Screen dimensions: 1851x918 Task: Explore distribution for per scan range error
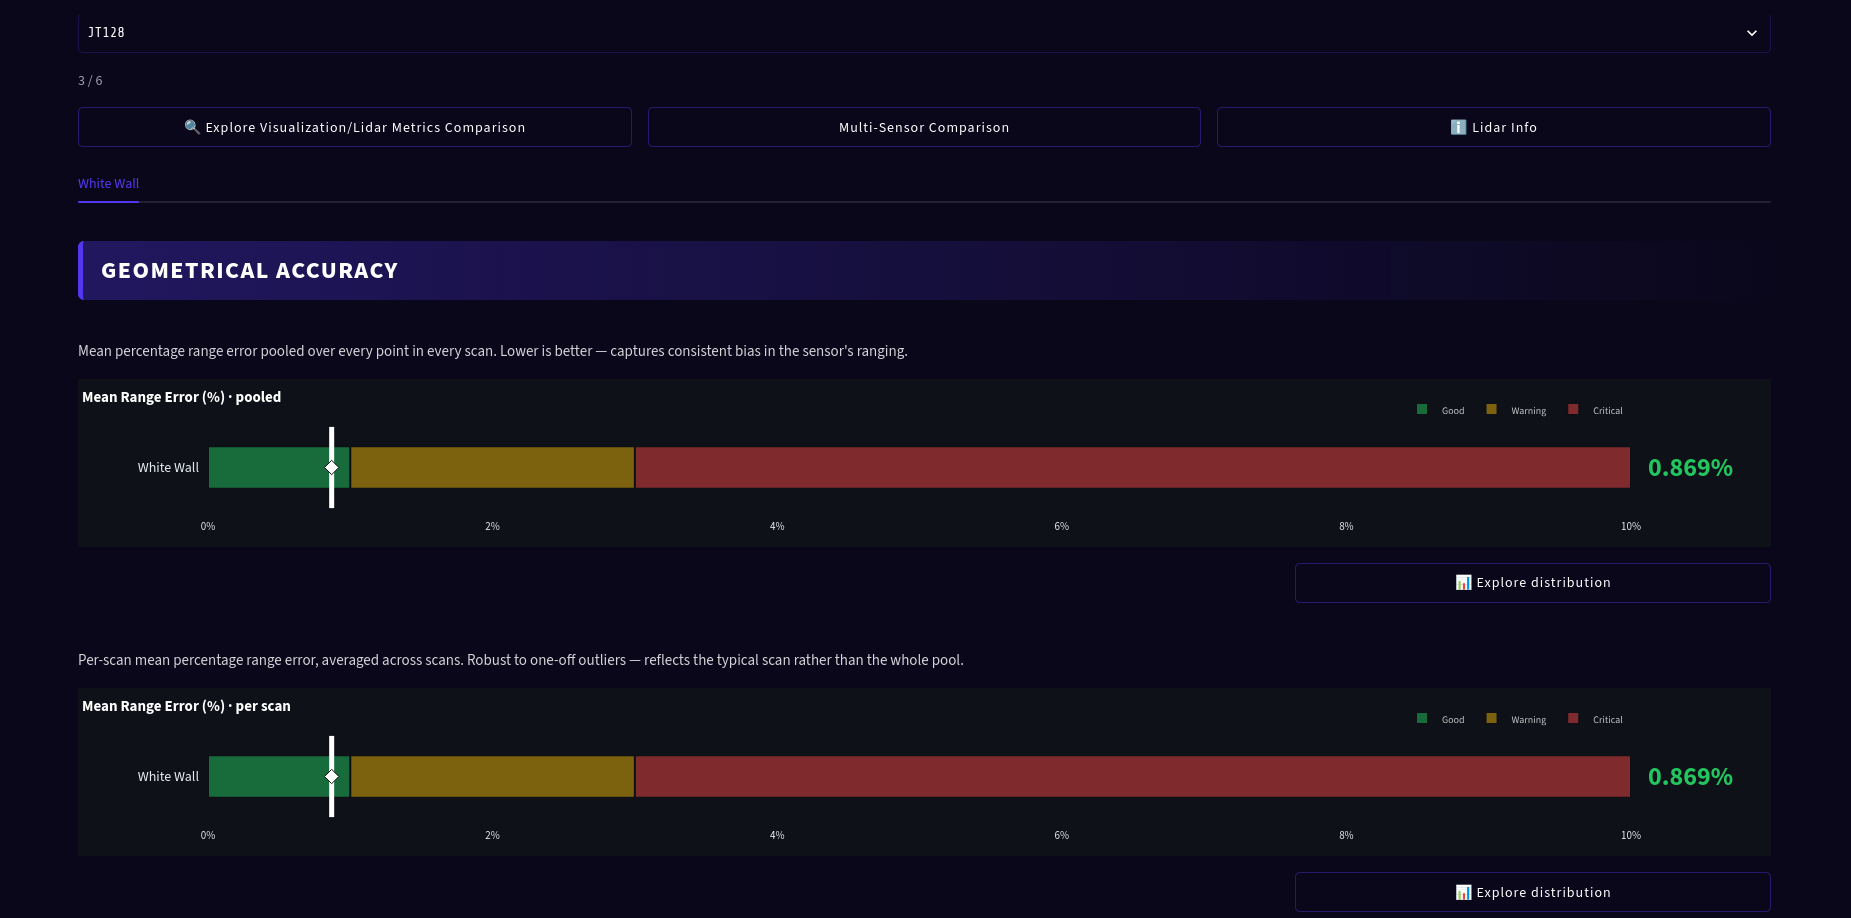tap(1533, 892)
